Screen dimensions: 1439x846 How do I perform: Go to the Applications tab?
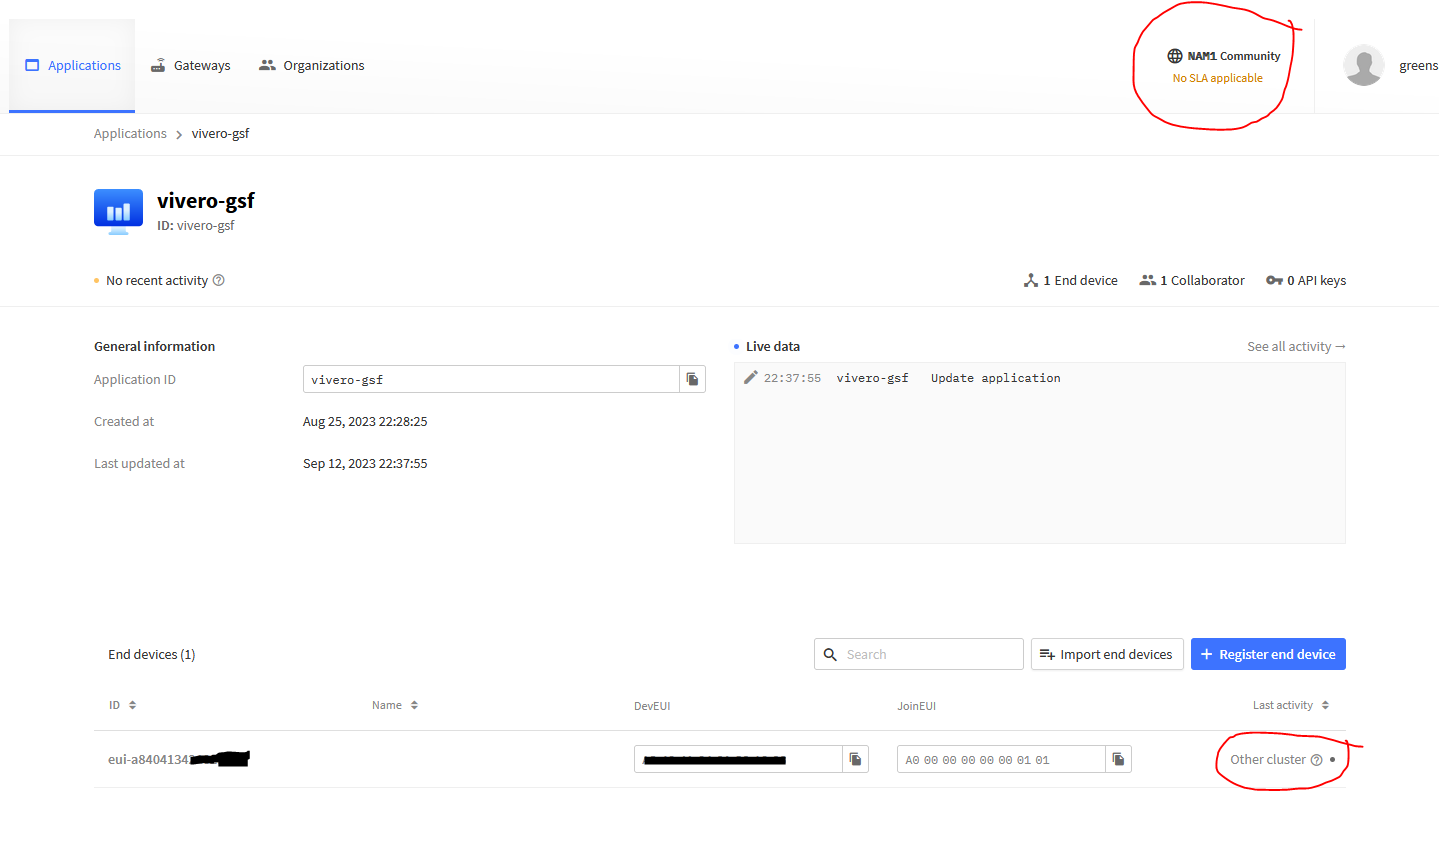(x=72, y=66)
